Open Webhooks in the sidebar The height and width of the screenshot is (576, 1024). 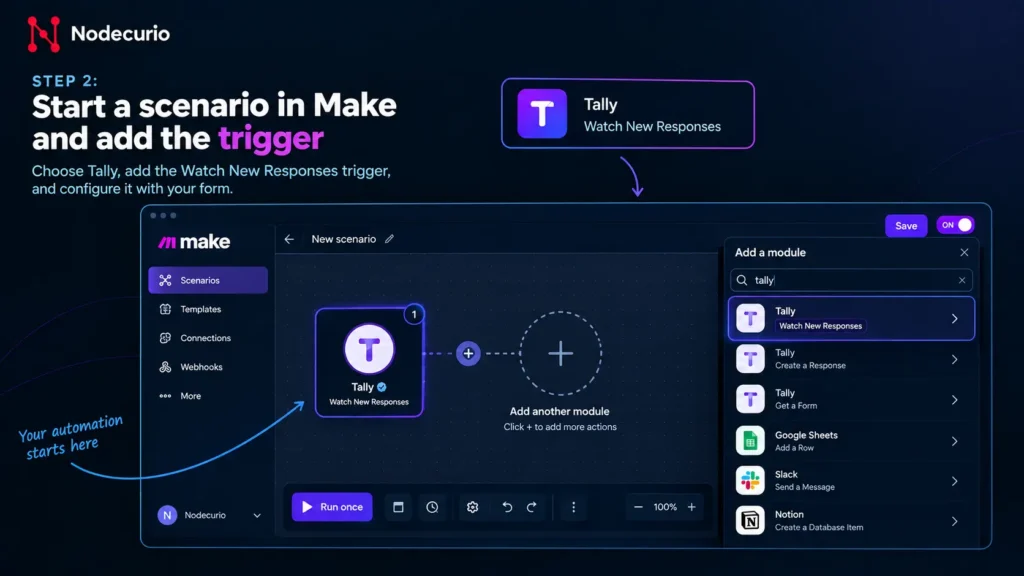point(208,367)
